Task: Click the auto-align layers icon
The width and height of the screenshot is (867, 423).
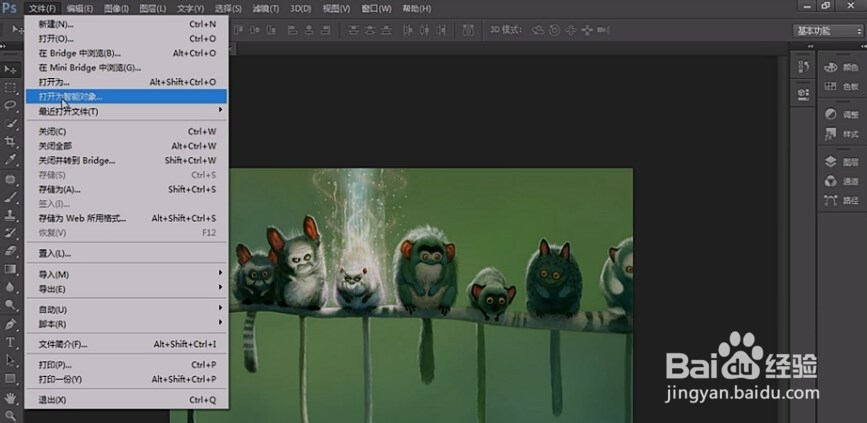Action: 468,30
